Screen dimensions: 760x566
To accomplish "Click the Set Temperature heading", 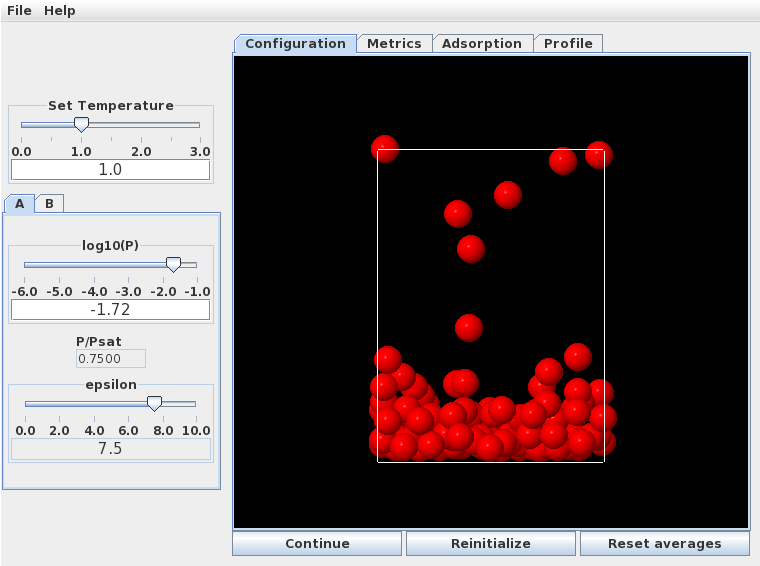I will [x=111, y=106].
